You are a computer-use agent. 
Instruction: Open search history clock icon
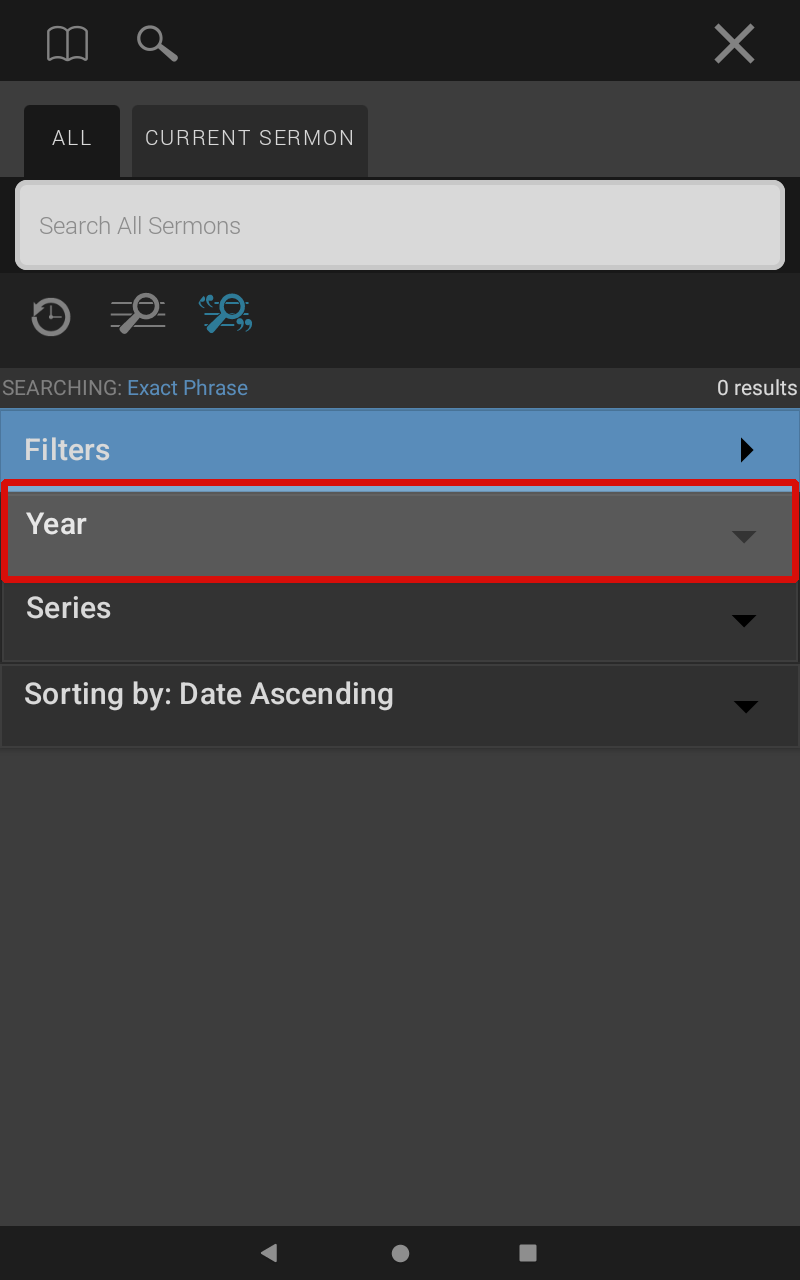(x=50, y=316)
